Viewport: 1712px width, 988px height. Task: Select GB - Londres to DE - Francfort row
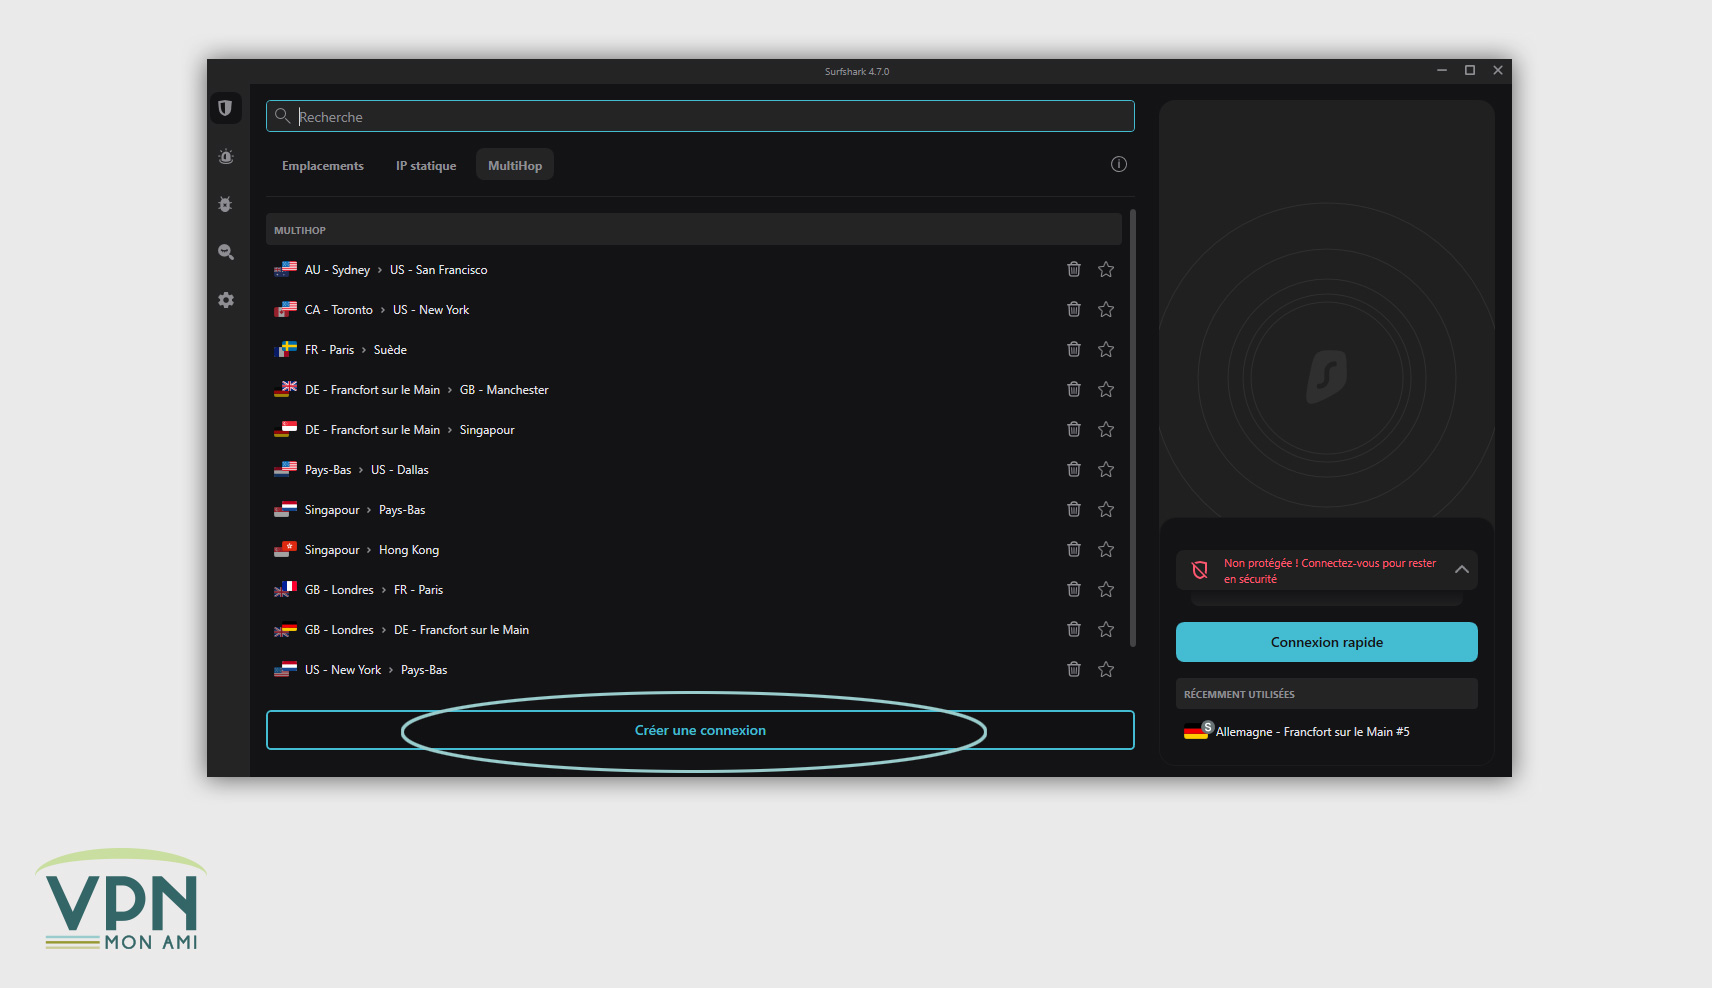[694, 629]
